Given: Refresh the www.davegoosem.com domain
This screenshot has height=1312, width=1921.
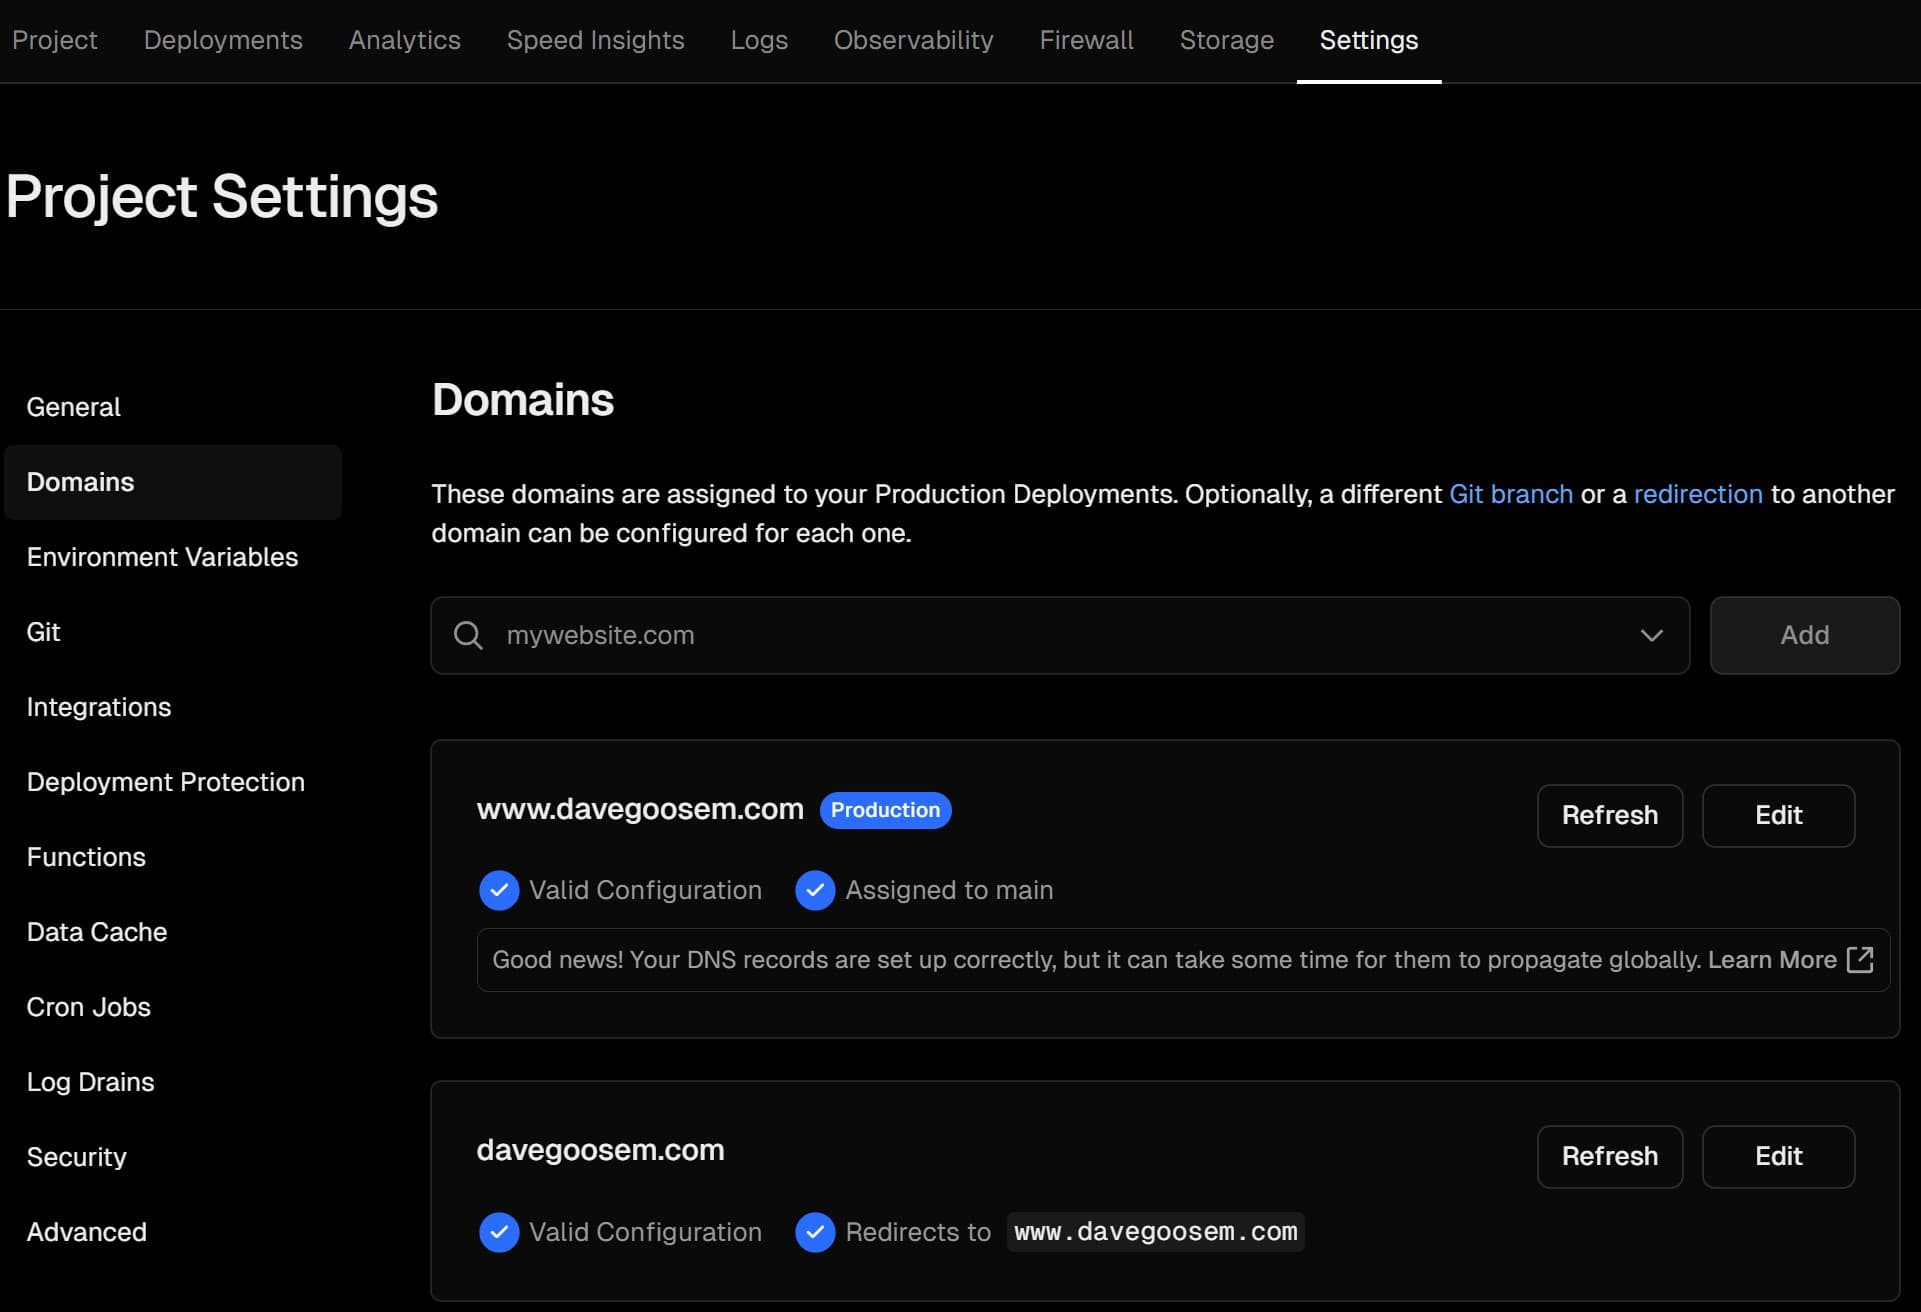Looking at the screenshot, I should pyautogui.click(x=1609, y=815).
